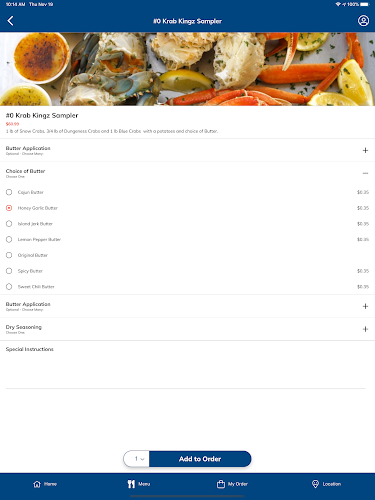Tap the Honey Garlic Butter $0.35 price
The image size is (375, 500).
point(363,208)
